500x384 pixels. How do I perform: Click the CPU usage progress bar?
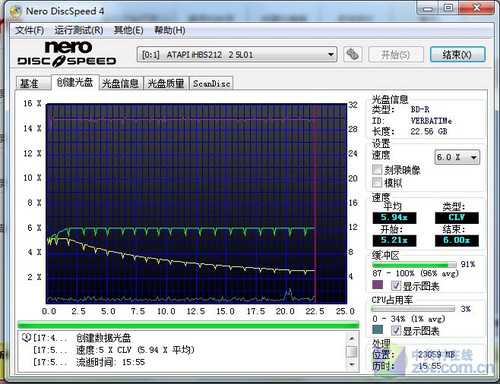413,309
